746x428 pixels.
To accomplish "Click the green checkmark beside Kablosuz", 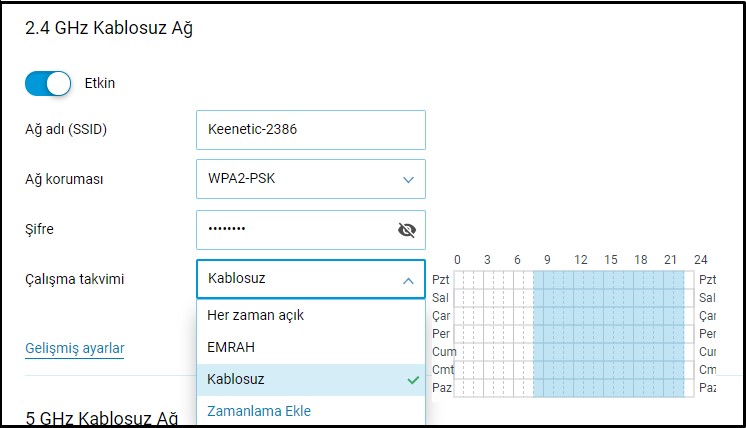I will [x=413, y=380].
